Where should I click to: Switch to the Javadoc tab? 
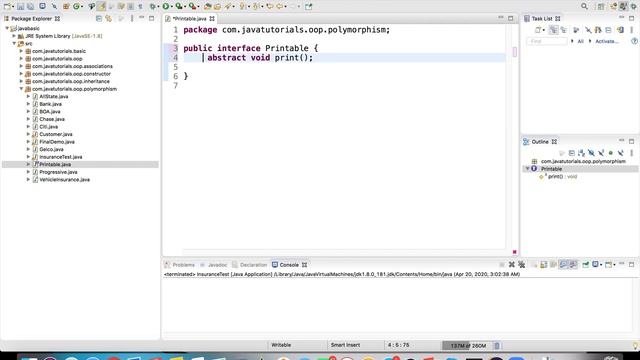(214, 265)
